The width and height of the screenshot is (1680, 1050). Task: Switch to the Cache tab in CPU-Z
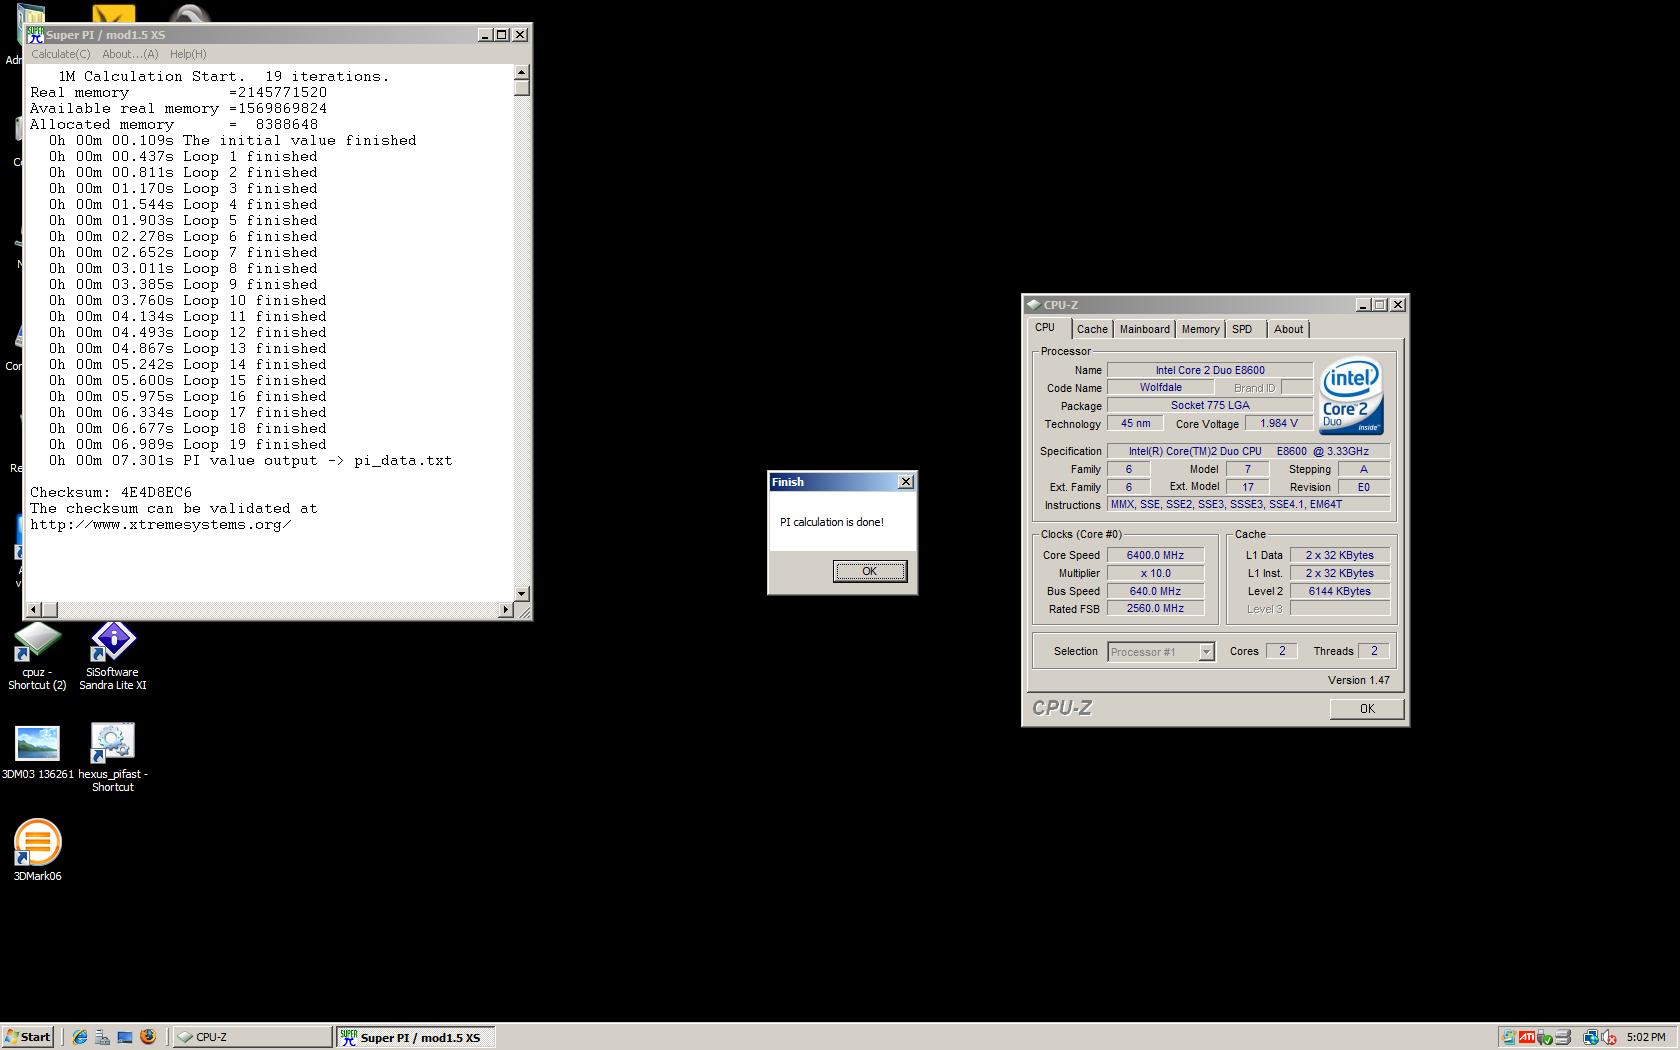point(1092,329)
